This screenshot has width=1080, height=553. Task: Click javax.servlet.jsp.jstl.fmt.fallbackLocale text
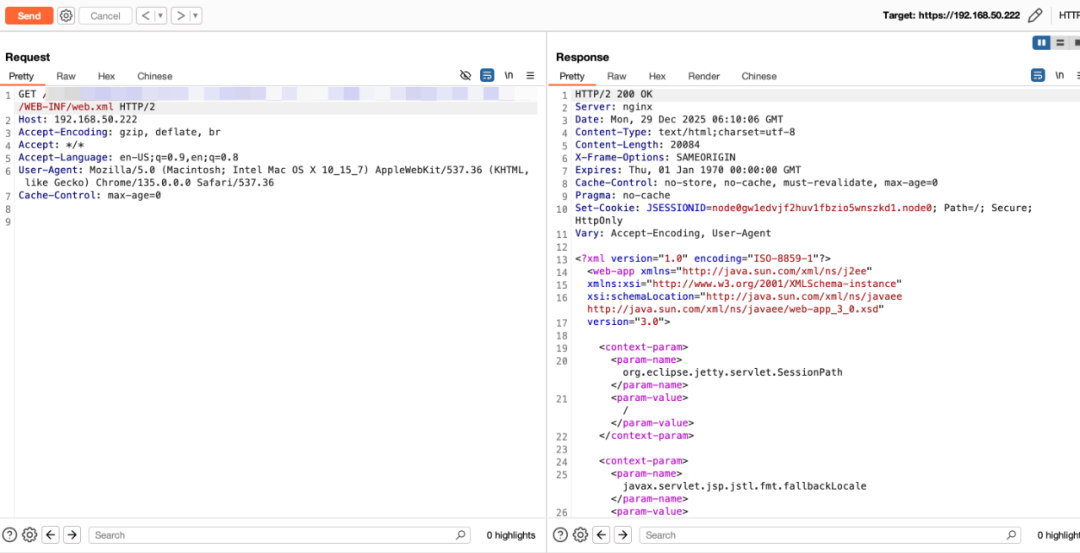click(744, 486)
